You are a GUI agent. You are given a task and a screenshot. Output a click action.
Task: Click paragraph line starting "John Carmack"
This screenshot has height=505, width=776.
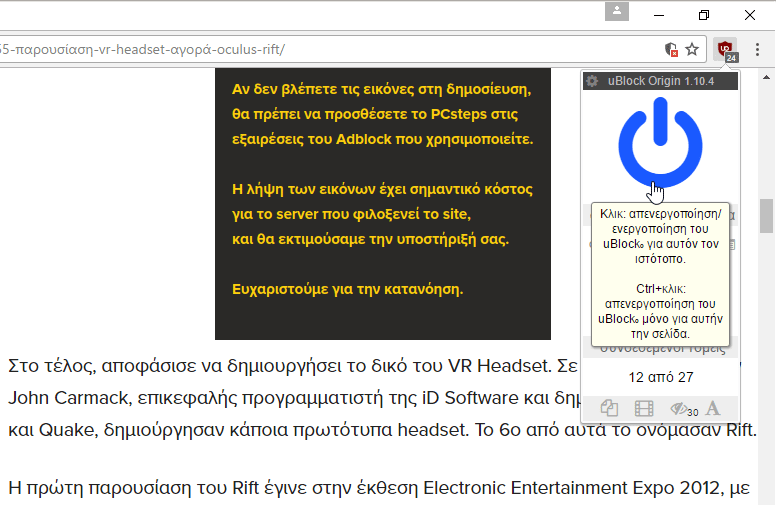click(294, 398)
